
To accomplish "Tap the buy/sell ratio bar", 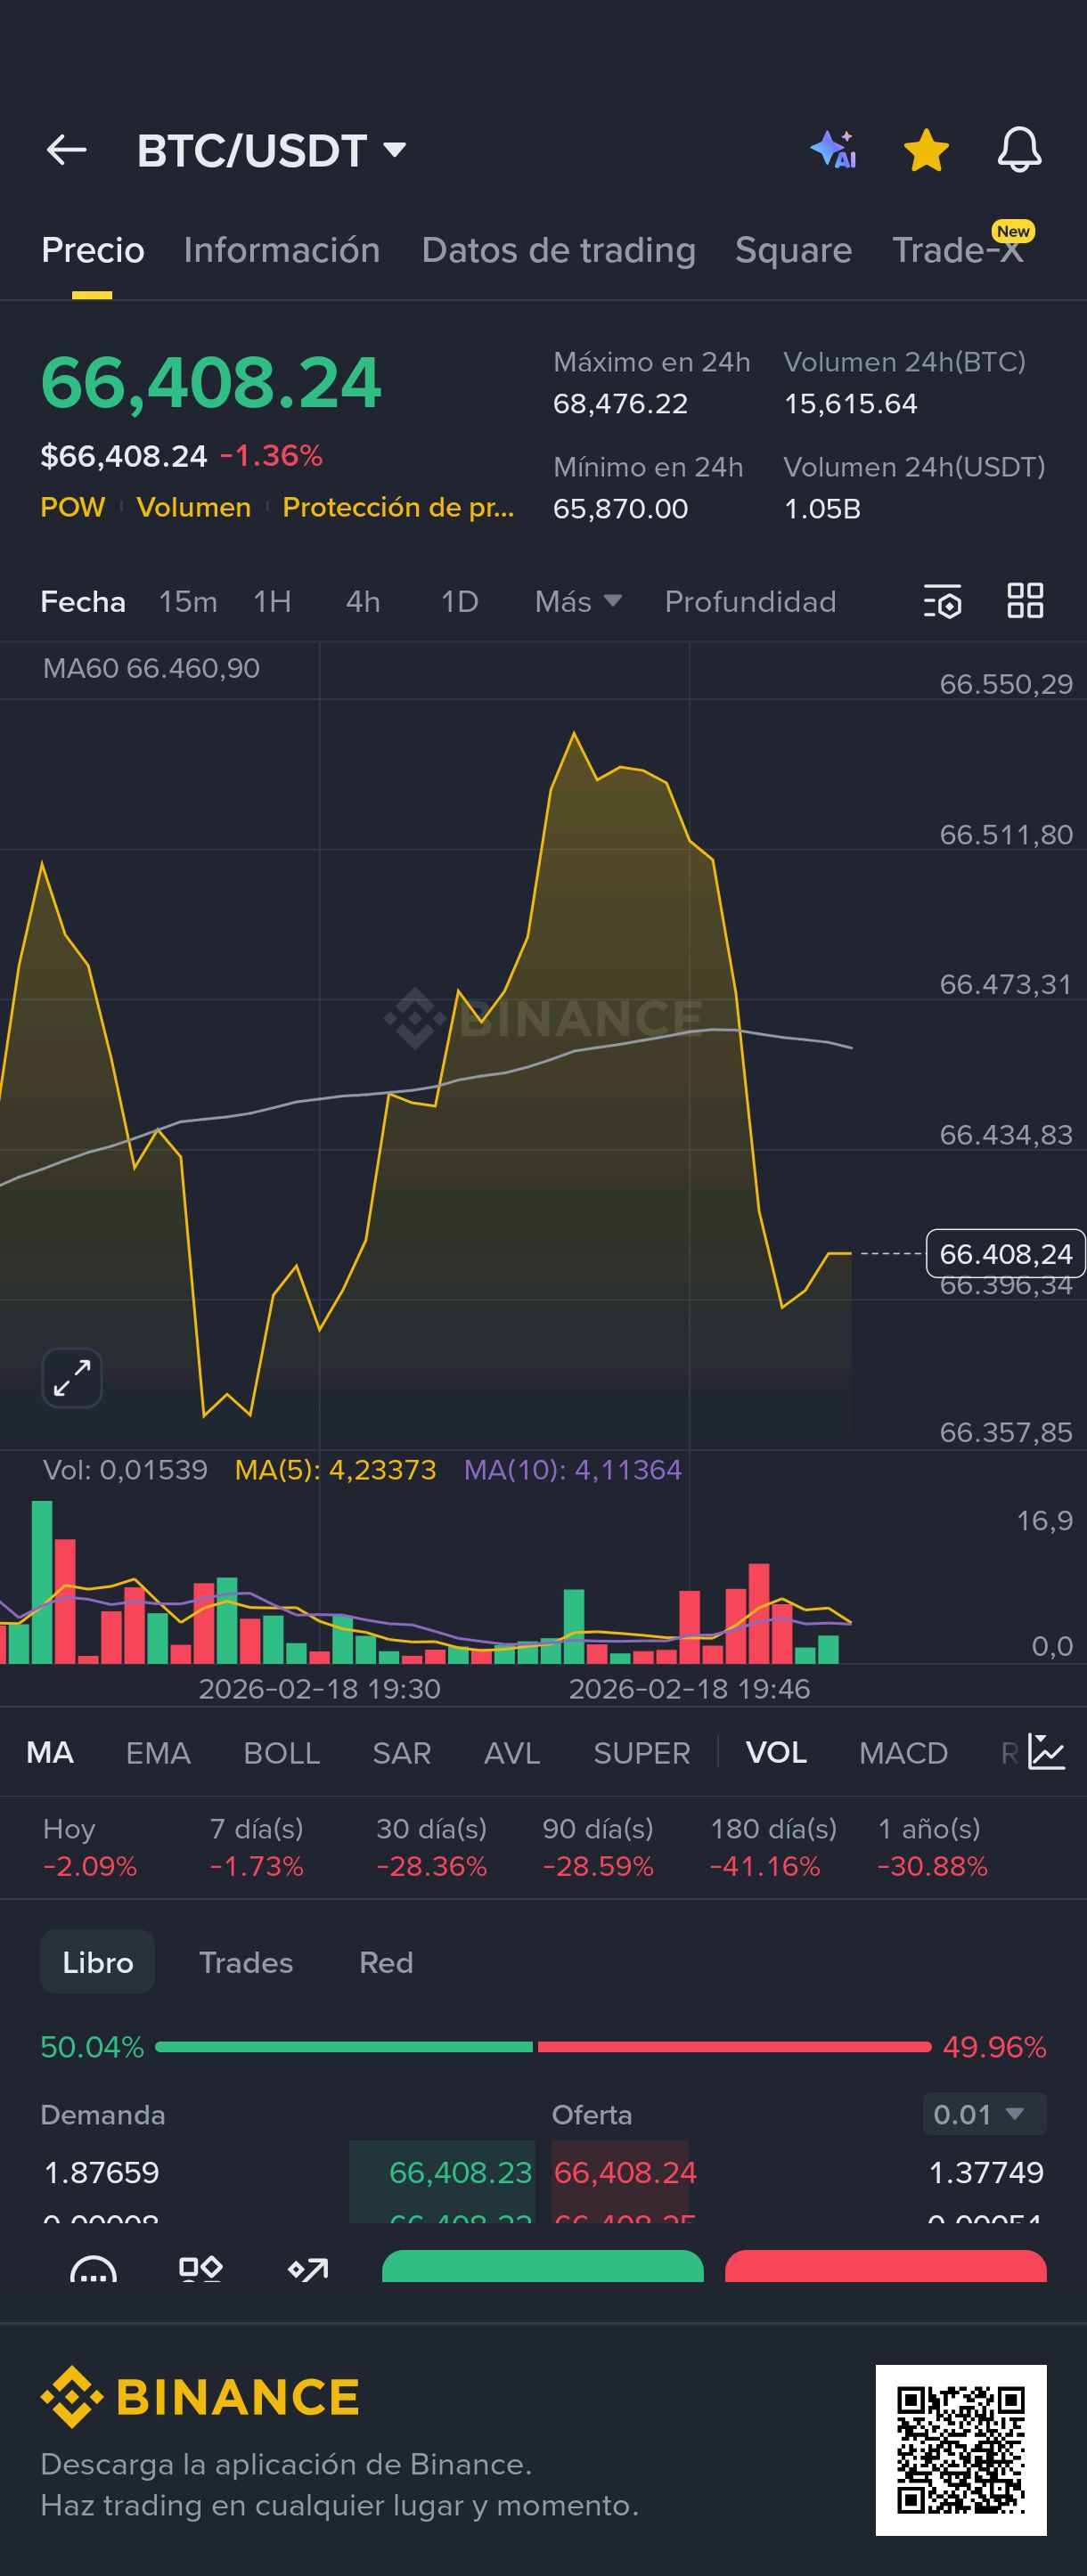I will (543, 2047).
